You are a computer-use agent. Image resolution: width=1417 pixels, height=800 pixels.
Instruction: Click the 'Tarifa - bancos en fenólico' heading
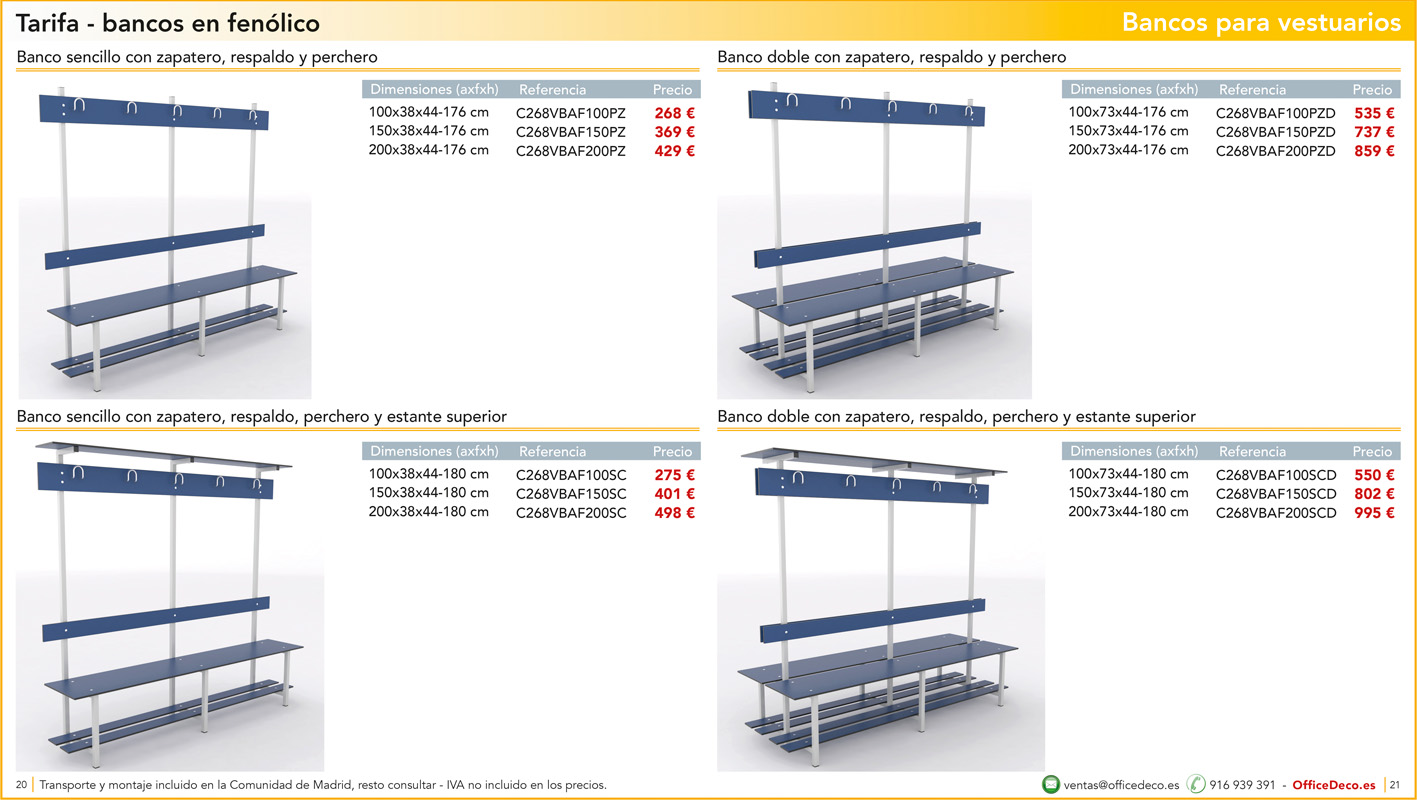point(168,23)
